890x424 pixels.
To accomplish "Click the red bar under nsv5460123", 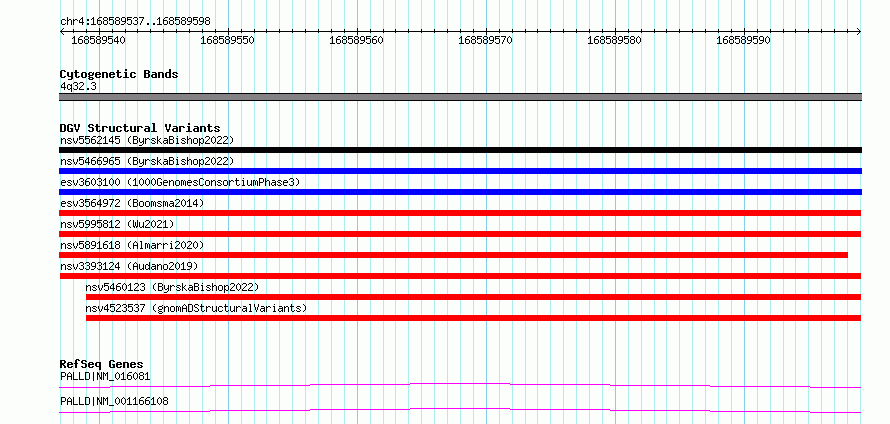I will 473,297.
